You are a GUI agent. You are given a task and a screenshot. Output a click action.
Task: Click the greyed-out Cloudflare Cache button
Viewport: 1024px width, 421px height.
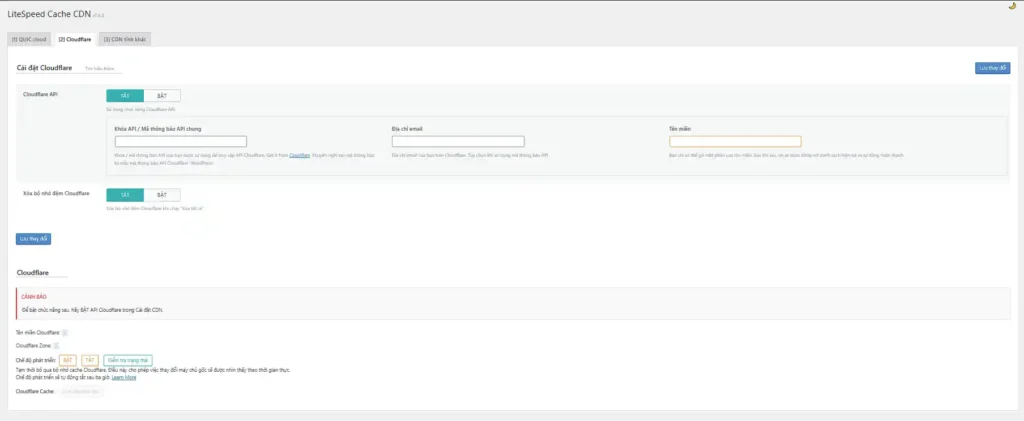point(81,392)
